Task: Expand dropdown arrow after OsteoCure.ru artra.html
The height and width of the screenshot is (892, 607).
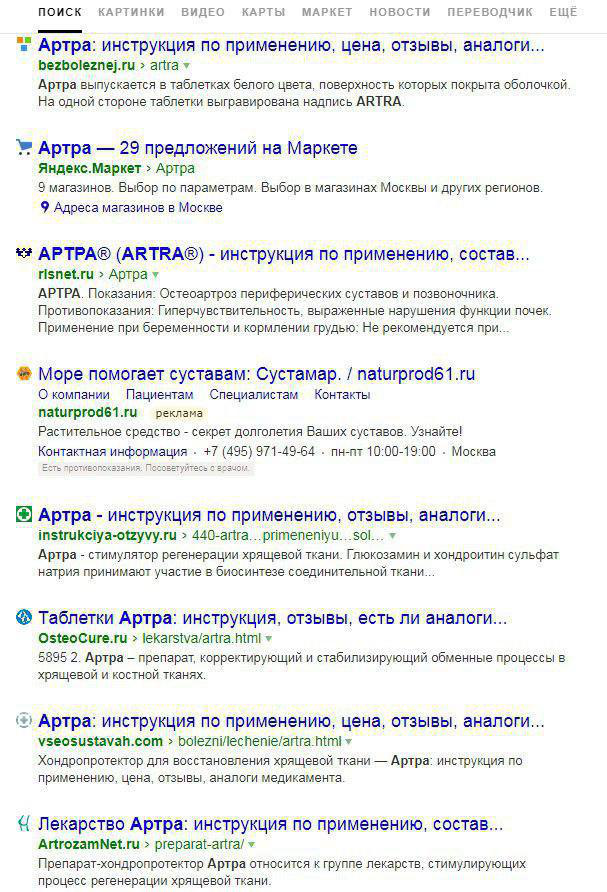Action: coord(269,639)
